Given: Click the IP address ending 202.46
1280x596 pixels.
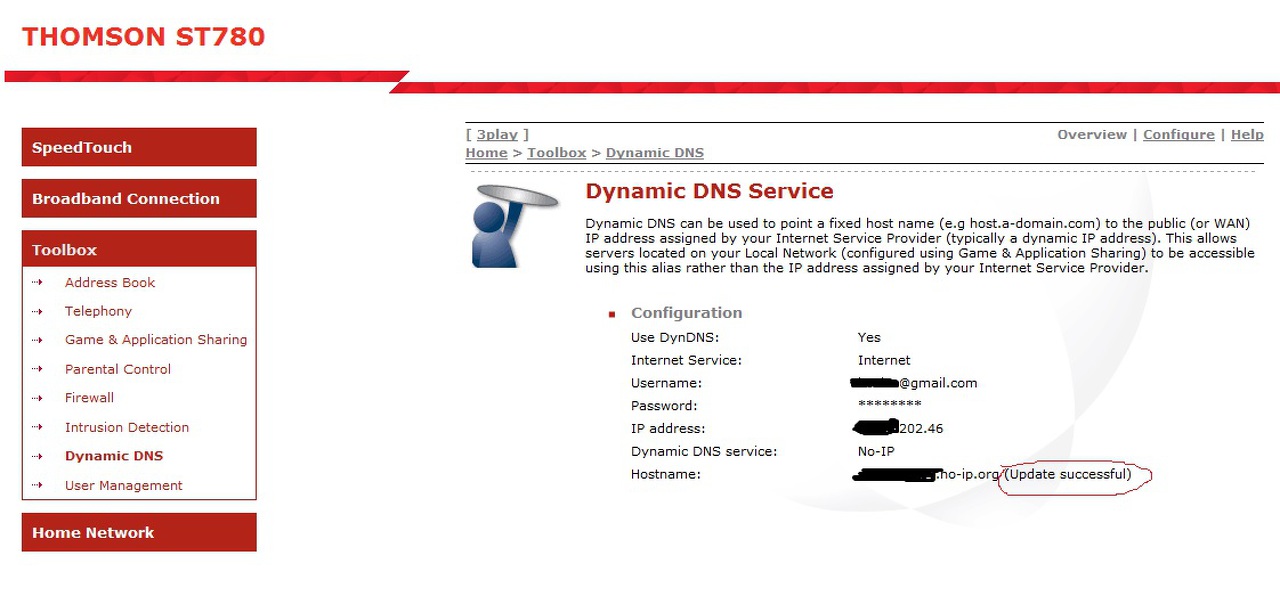Looking at the screenshot, I should pyautogui.click(x=898, y=428).
